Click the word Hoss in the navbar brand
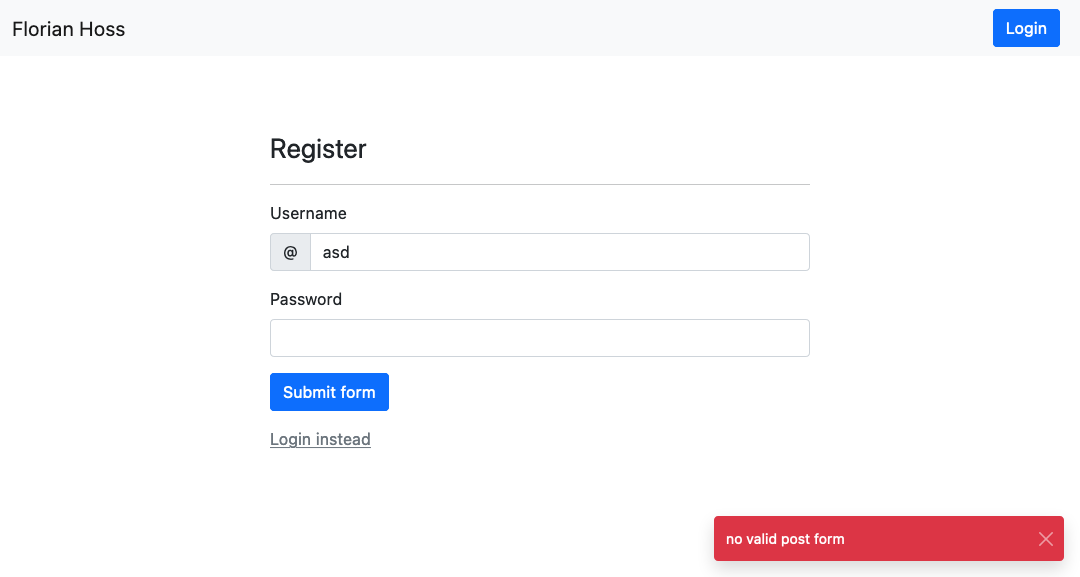Image resolution: width=1080 pixels, height=577 pixels. pos(102,29)
